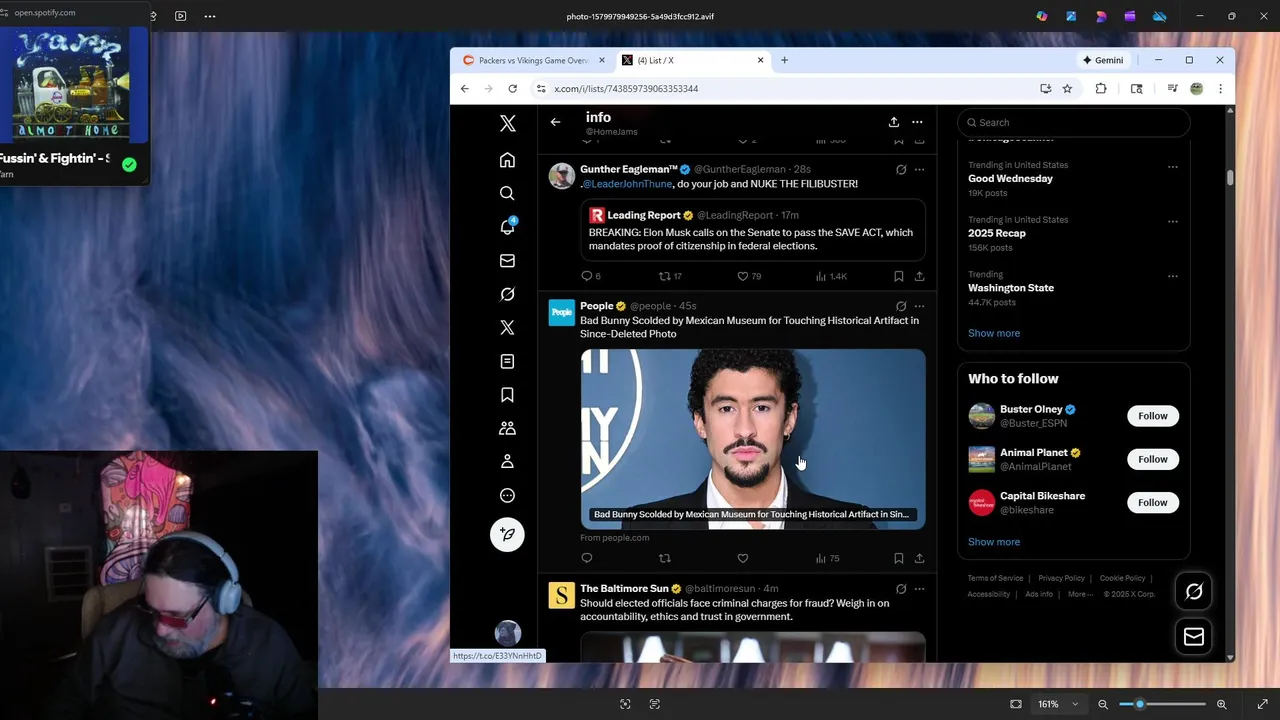Reply to Gunther Eagleman's post
The image size is (1280, 720).
591,276
